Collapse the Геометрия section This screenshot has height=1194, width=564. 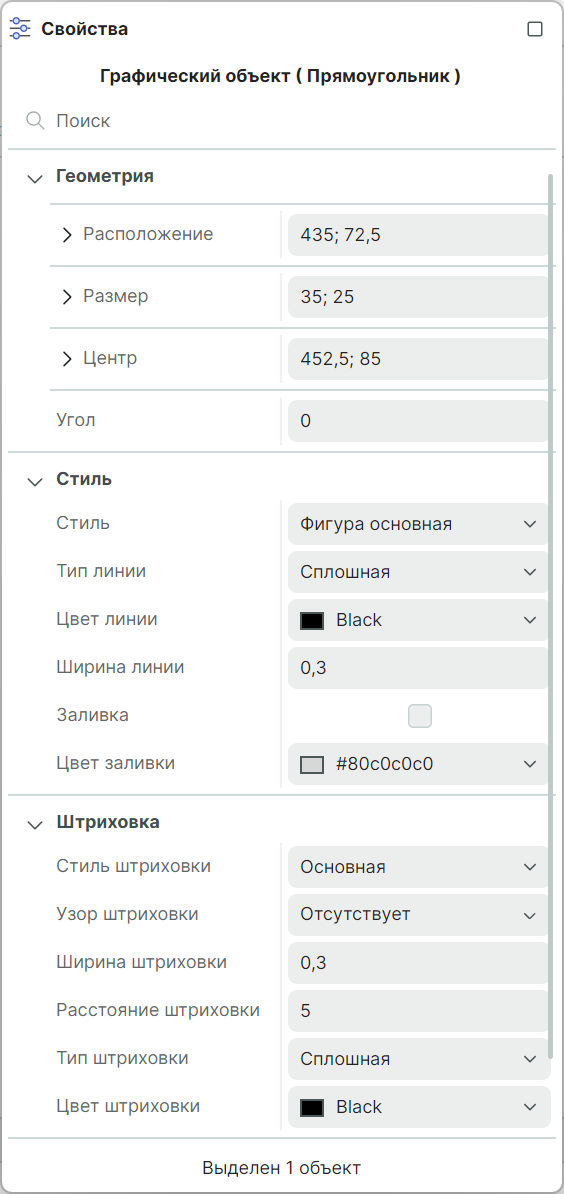coord(34,178)
